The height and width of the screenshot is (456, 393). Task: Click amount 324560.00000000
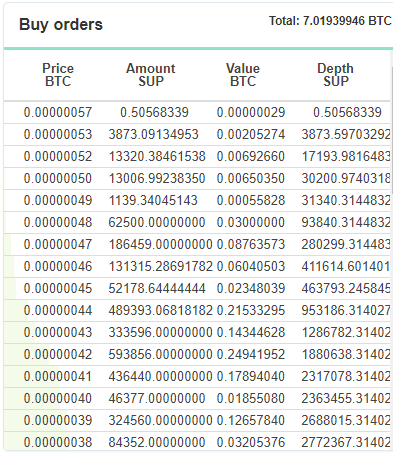[x=161, y=420]
